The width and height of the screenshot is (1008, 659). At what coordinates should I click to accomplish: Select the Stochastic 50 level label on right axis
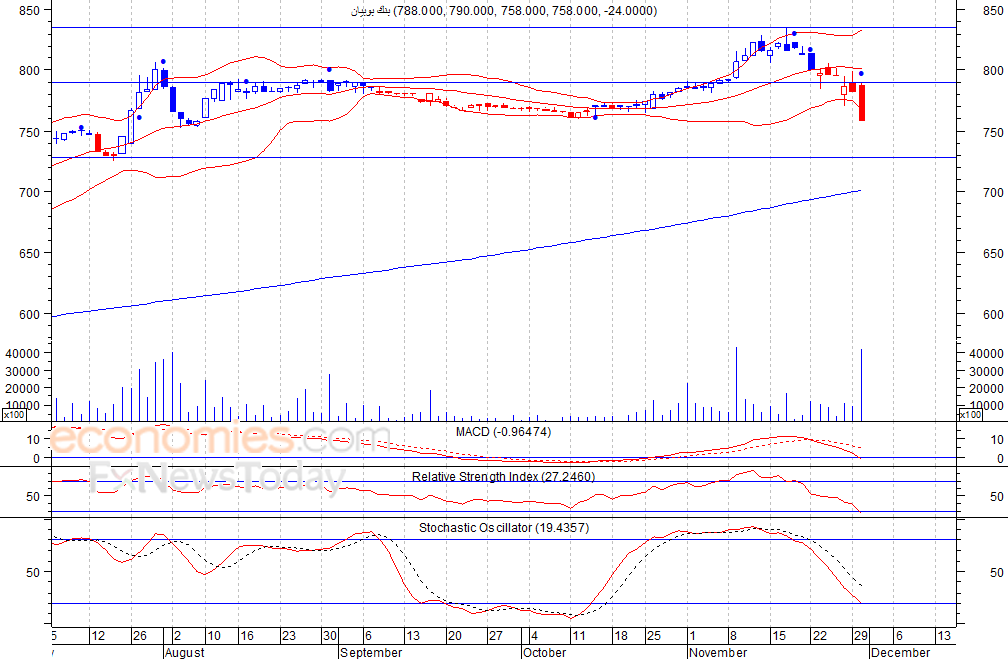[x=996, y=572]
